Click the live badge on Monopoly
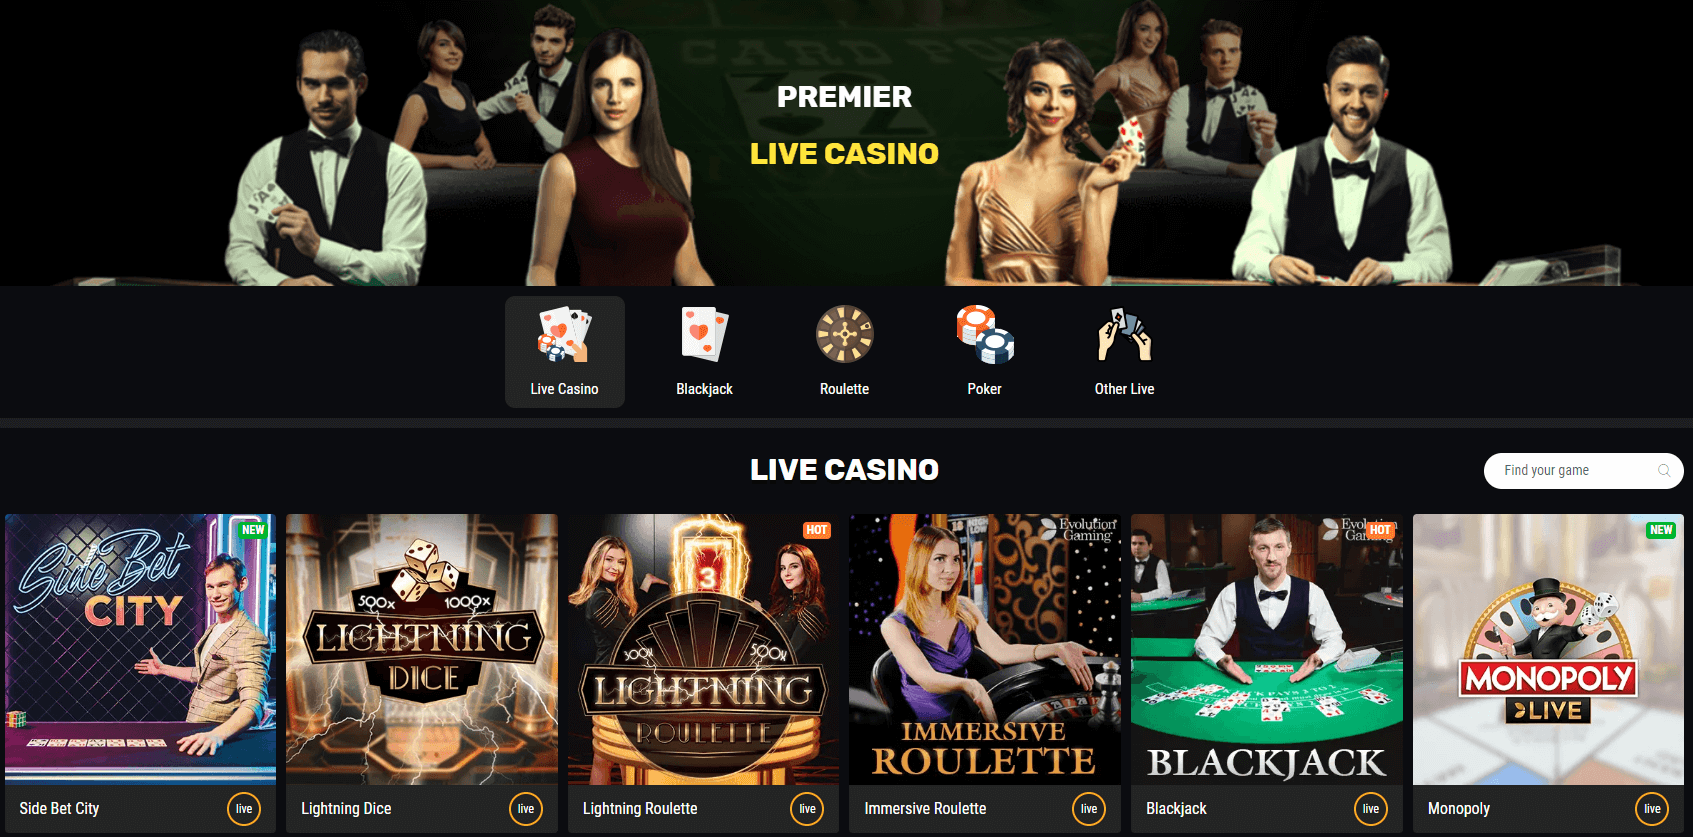 (x=1652, y=809)
